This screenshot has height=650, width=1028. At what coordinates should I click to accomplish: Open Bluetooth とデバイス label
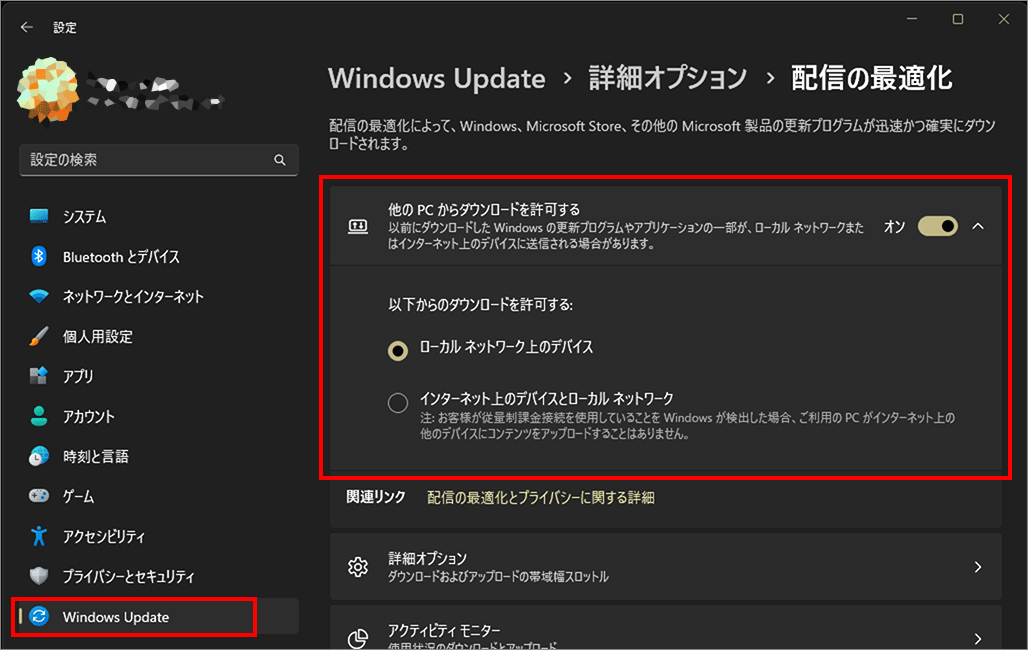tap(121, 257)
